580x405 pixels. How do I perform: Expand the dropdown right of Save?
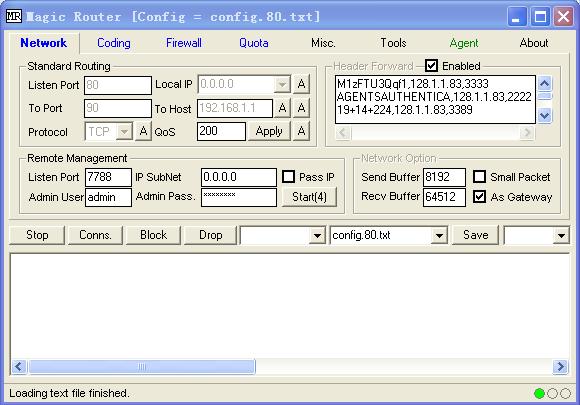click(x=561, y=236)
